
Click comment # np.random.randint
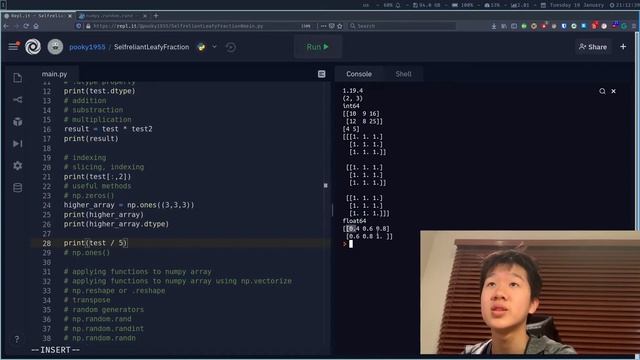[x=104, y=329]
